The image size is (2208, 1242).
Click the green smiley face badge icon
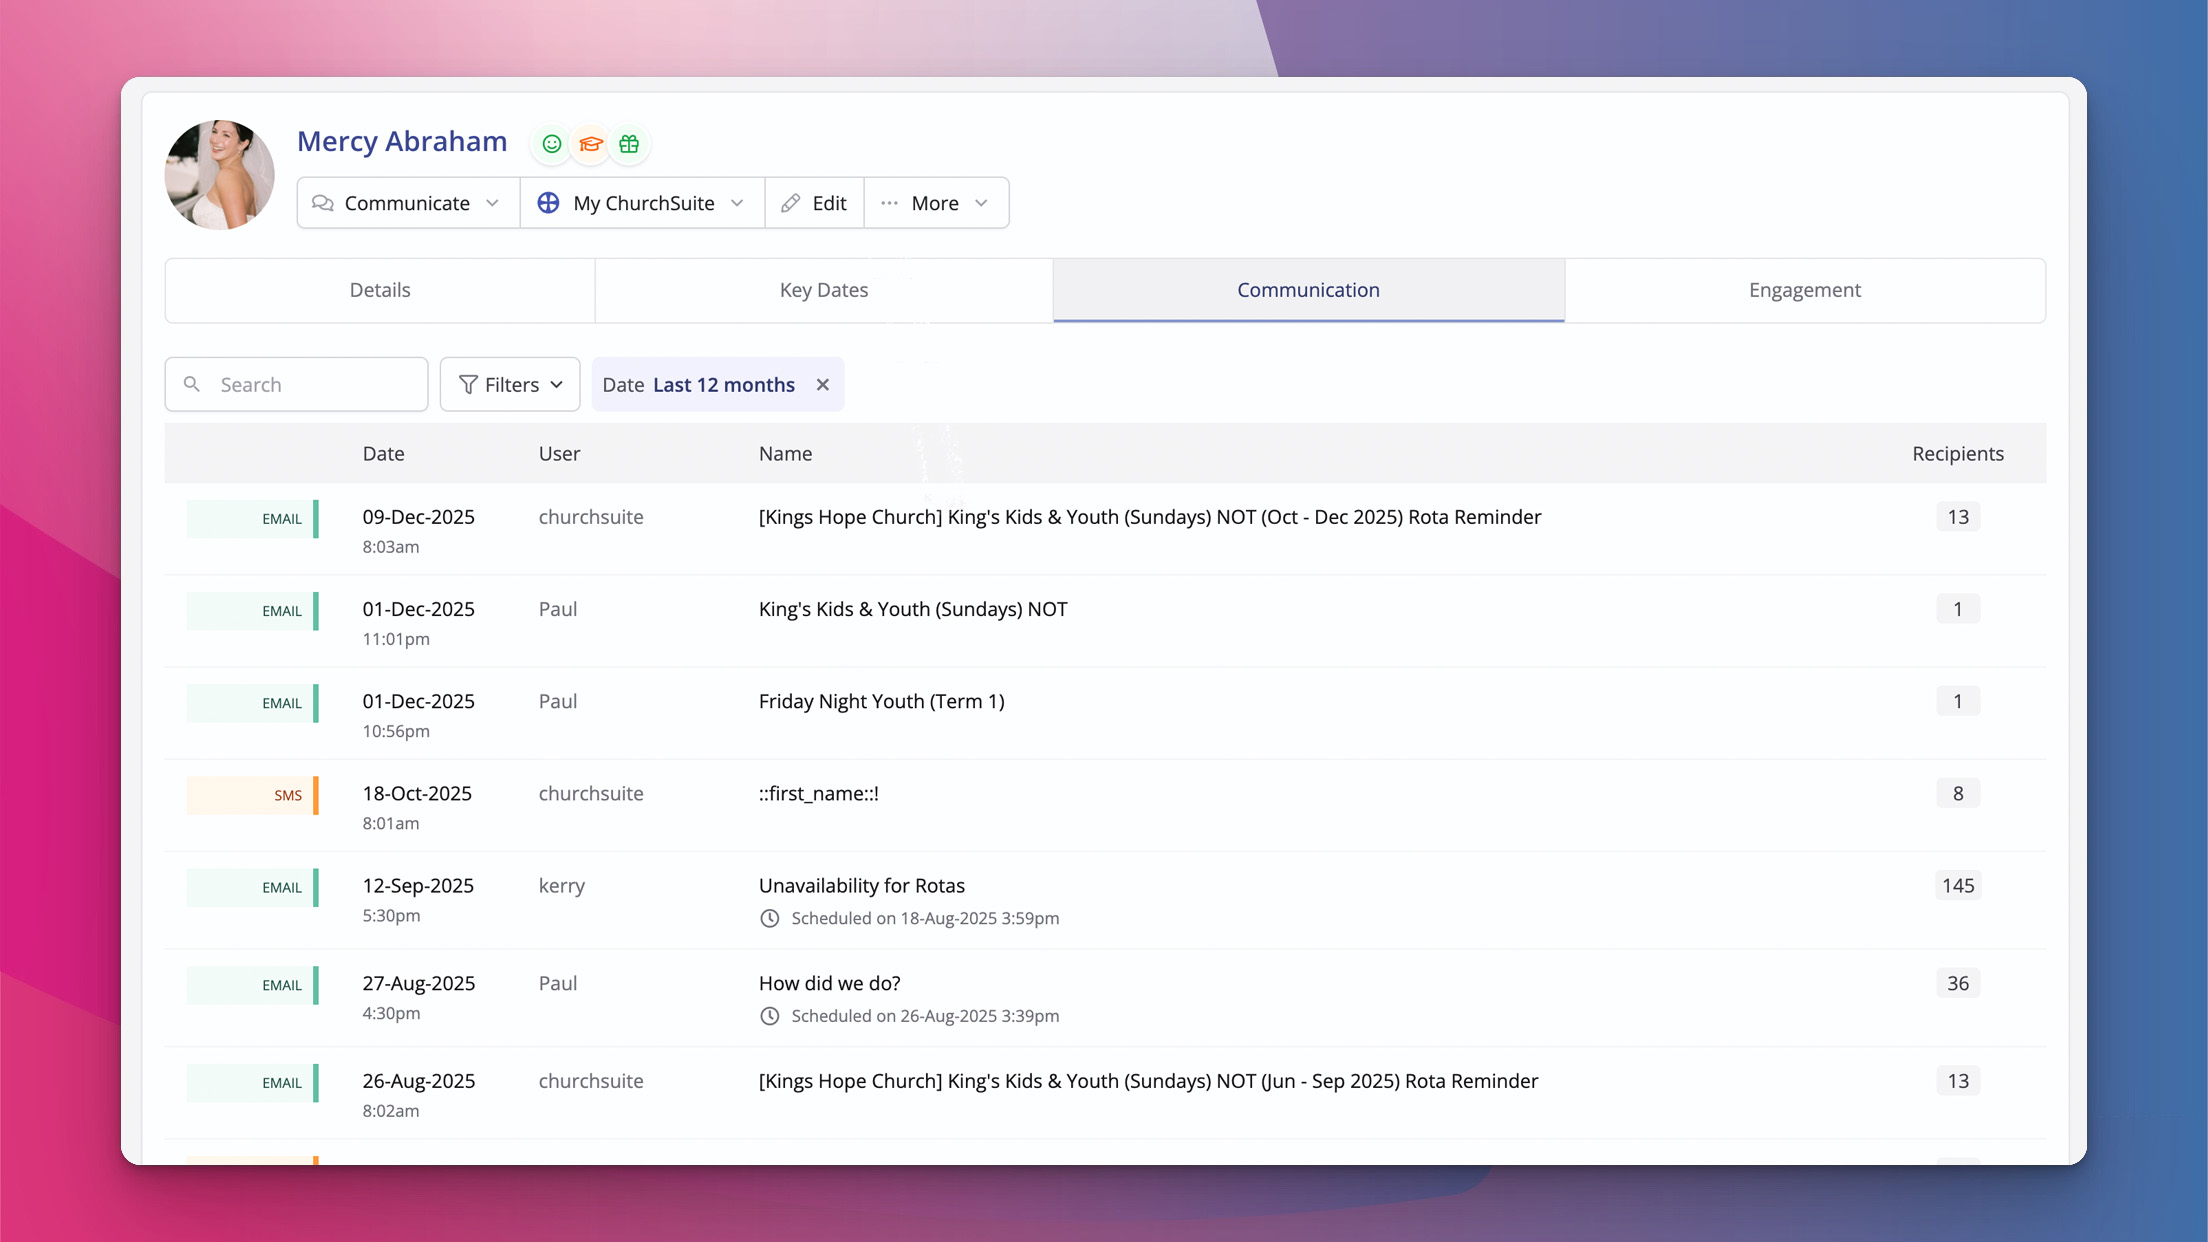551,144
